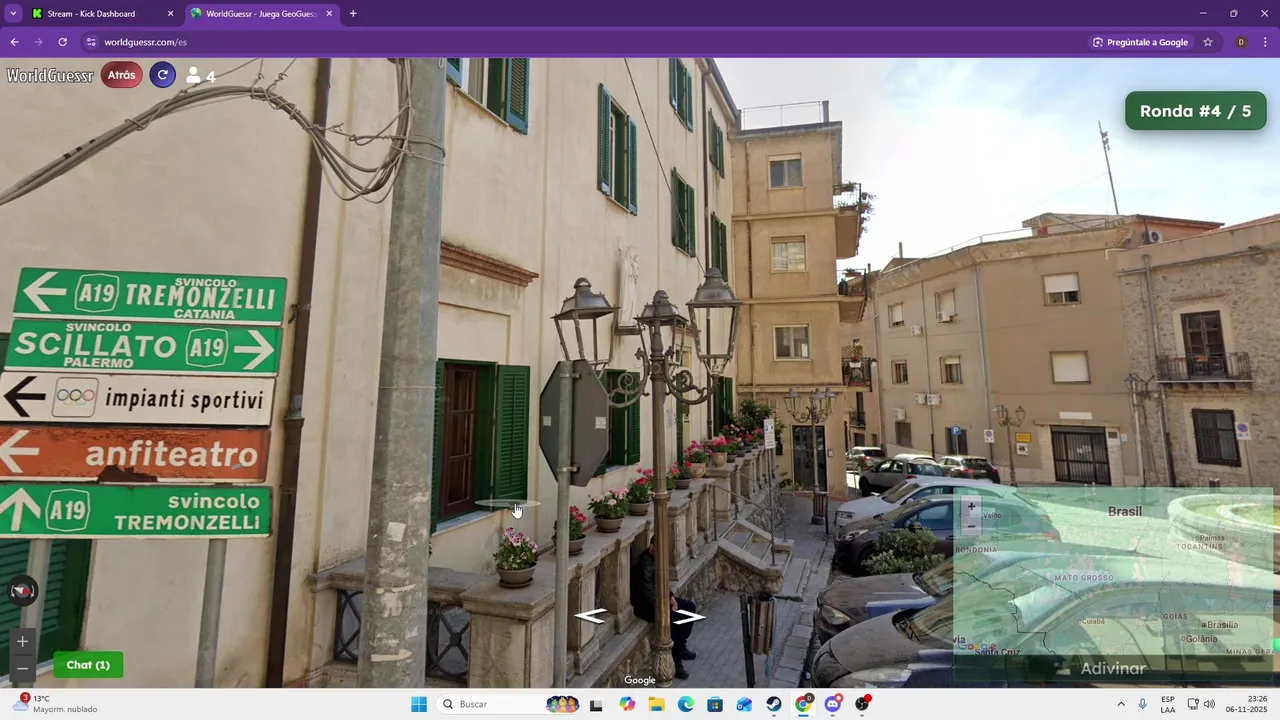
Task: Click Pregúntale a Google button
Action: pos(1140,42)
